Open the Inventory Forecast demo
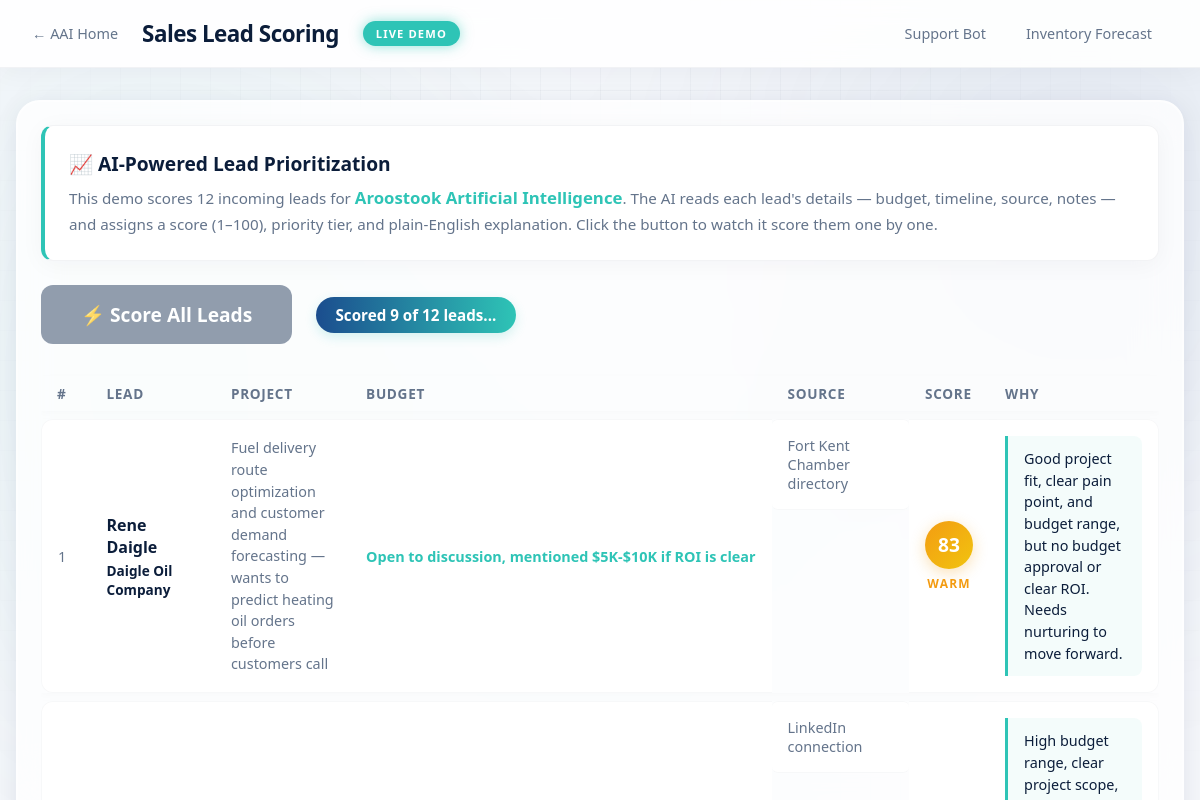 pyautogui.click(x=1088, y=34)
